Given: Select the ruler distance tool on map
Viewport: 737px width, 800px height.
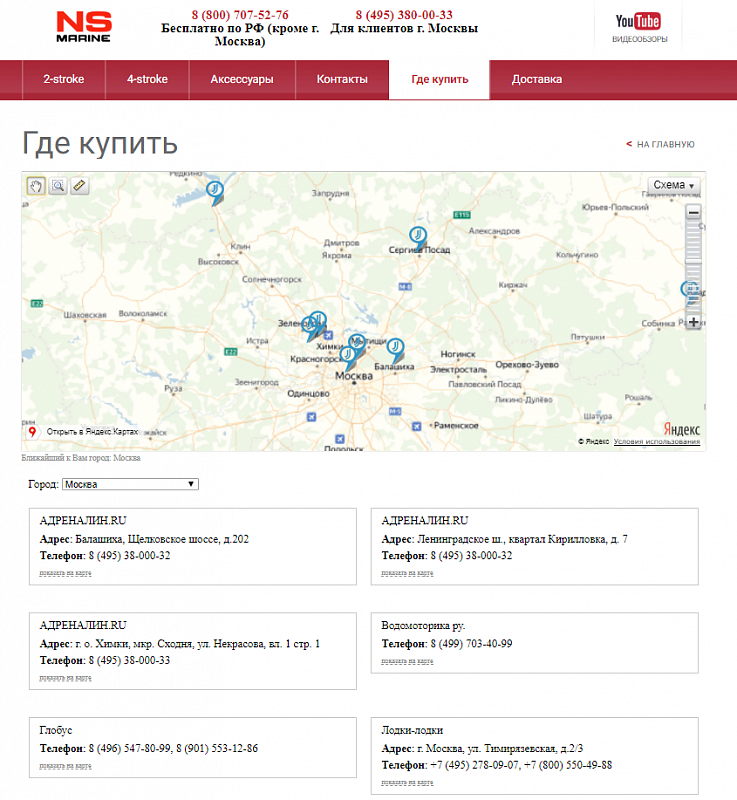Looking at the screenshot, I should pos(80,186).
